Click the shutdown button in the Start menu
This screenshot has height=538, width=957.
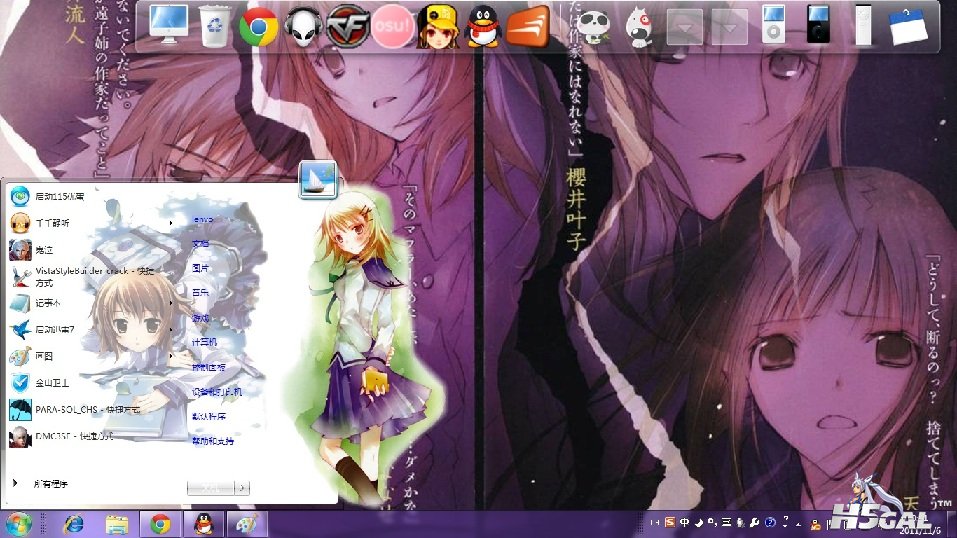tap(211, 488)
